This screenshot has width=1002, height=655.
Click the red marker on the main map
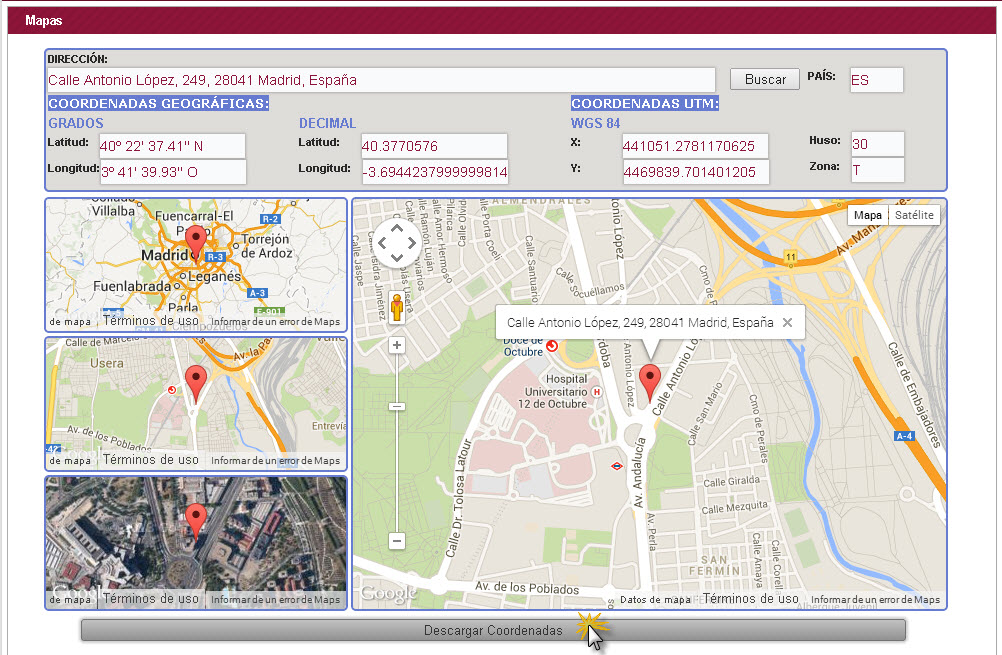click(x=650, y=382)
